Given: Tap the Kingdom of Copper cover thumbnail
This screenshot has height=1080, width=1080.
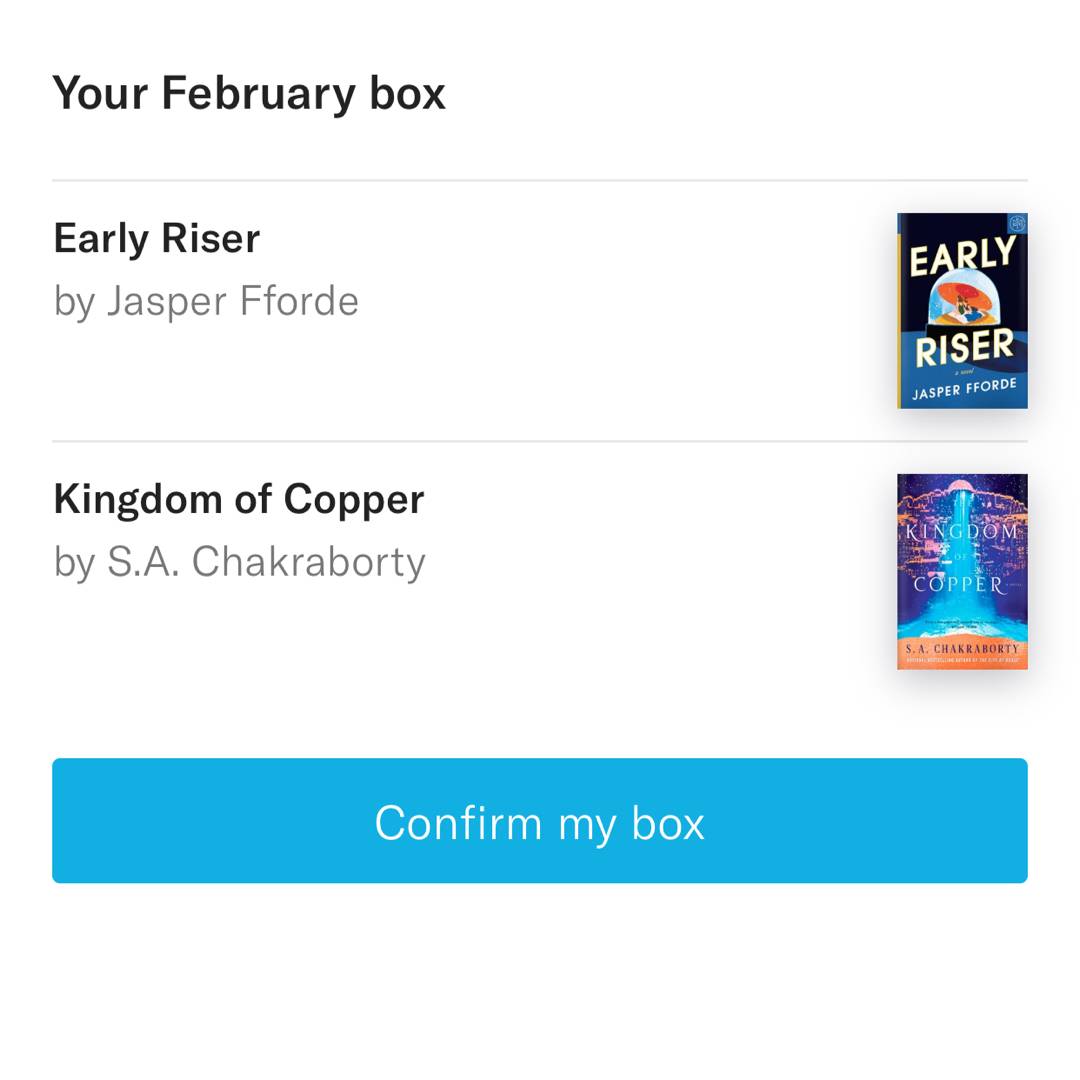Looking at the screenshot, I should click(x=962, y=571).
